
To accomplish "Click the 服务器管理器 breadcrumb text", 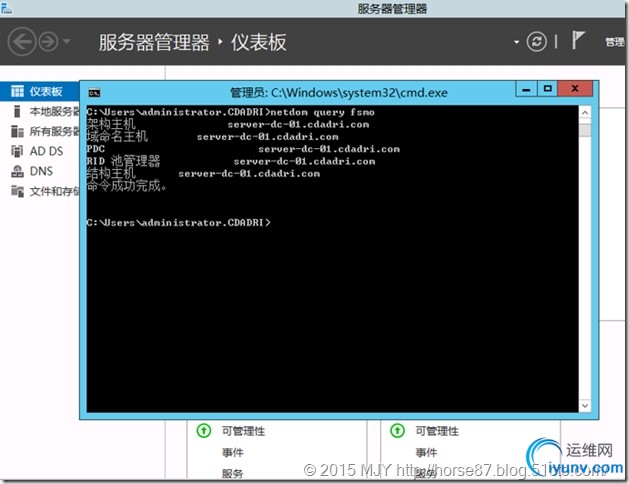I will (154, 42).
